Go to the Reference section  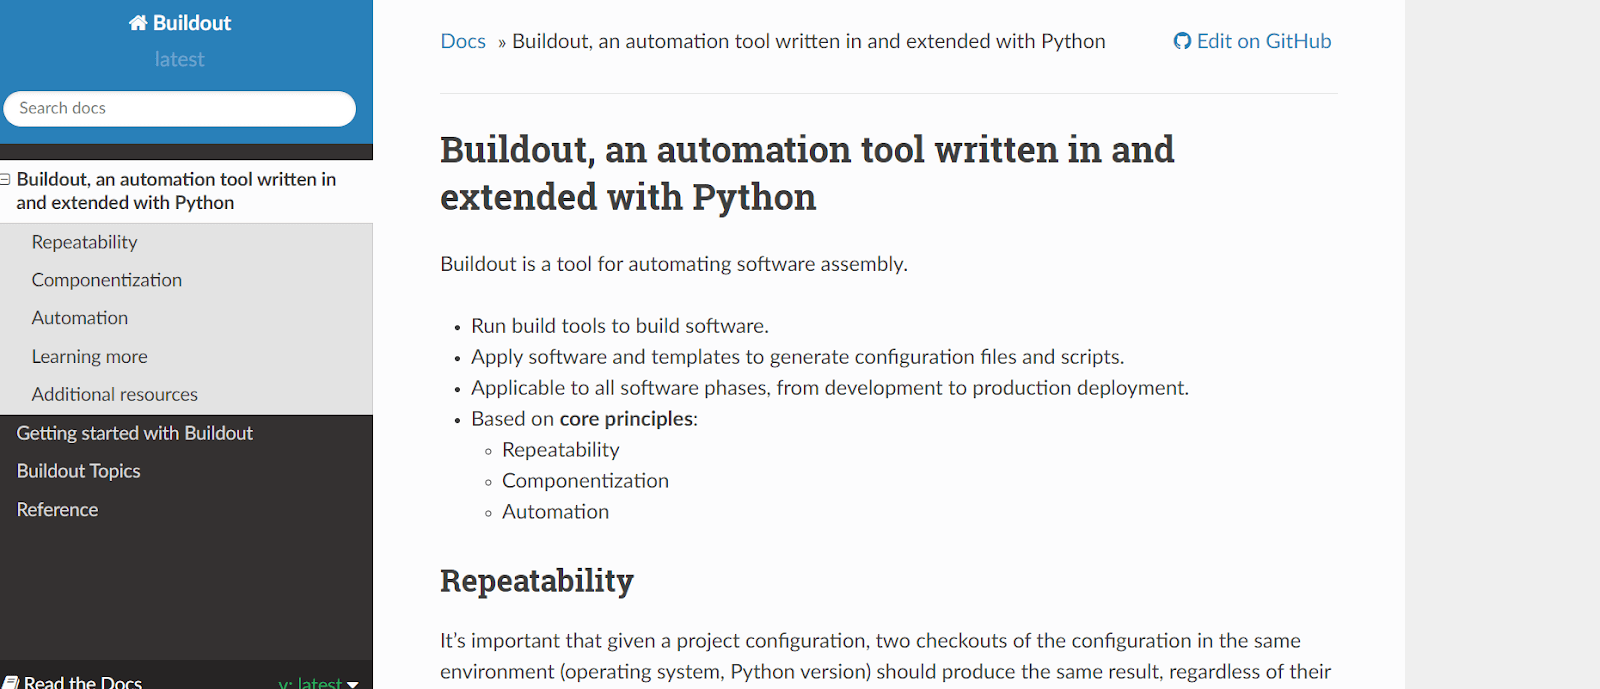57,509
